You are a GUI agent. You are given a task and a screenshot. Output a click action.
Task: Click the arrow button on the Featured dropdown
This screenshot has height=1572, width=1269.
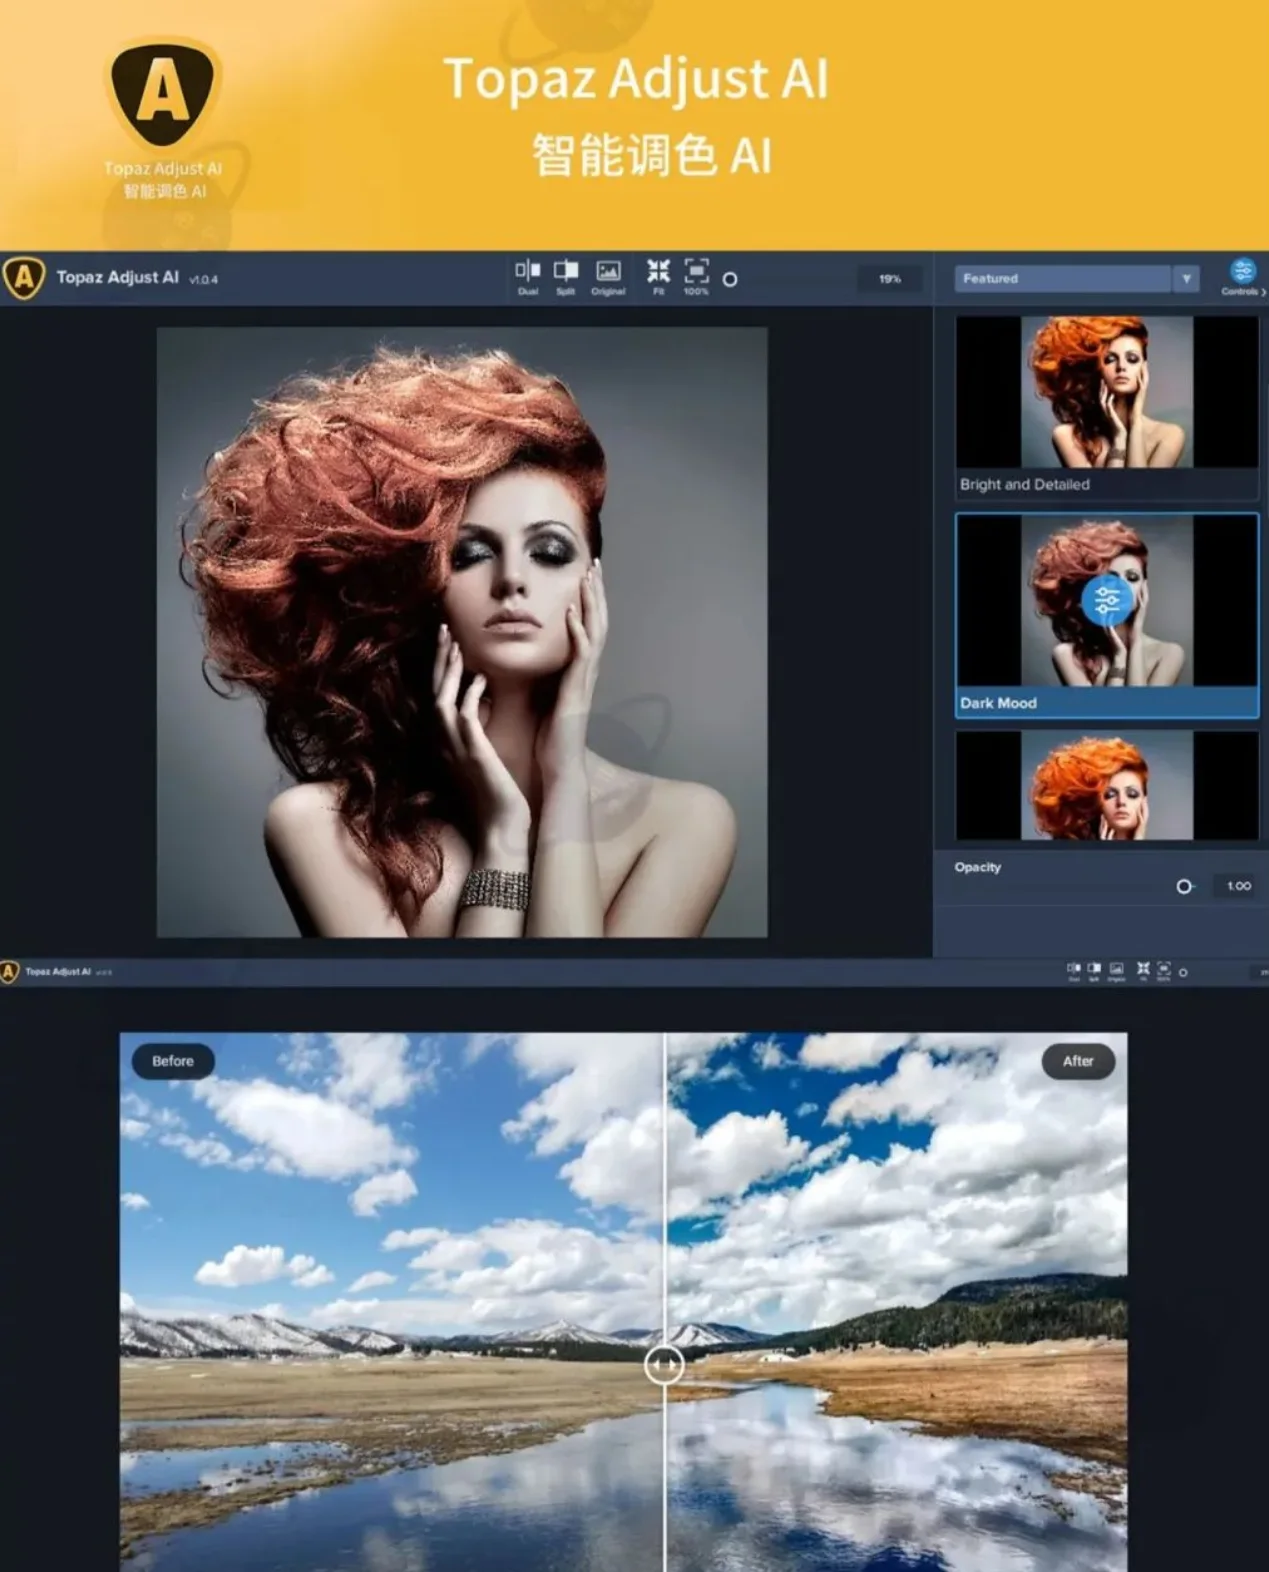click(x=1186, y=278)
